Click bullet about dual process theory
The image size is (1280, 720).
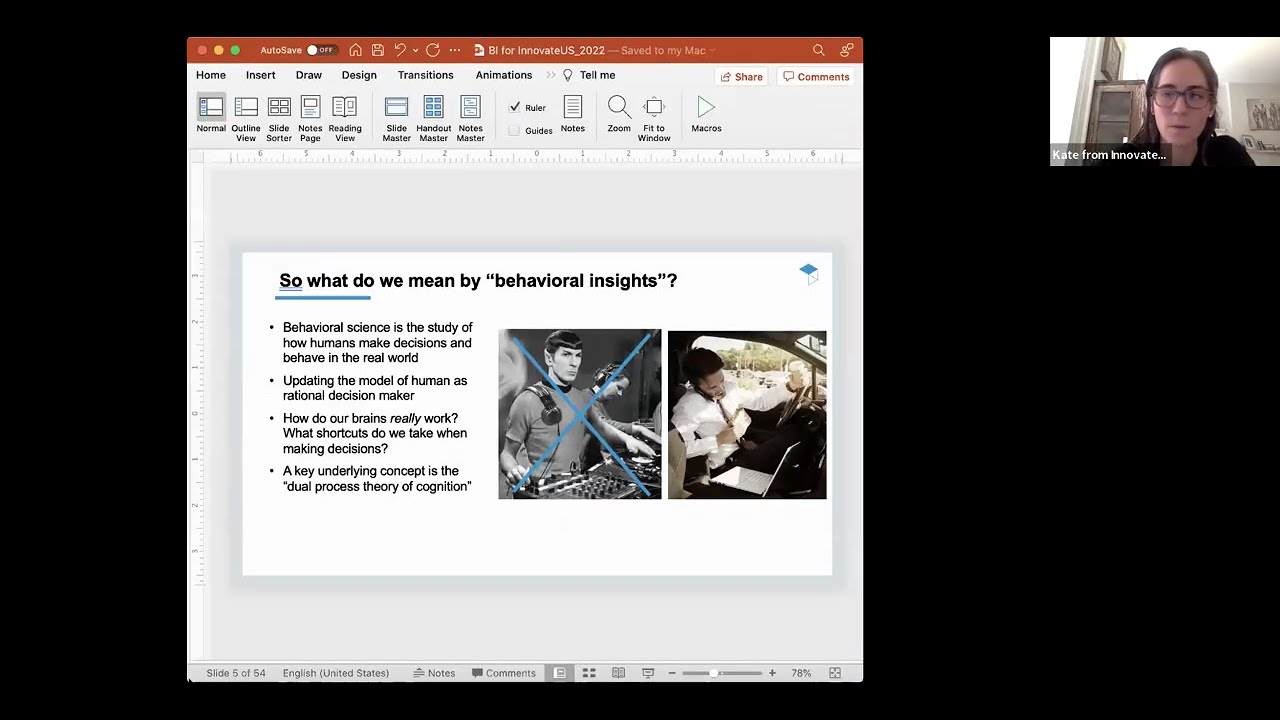point(377,479)
